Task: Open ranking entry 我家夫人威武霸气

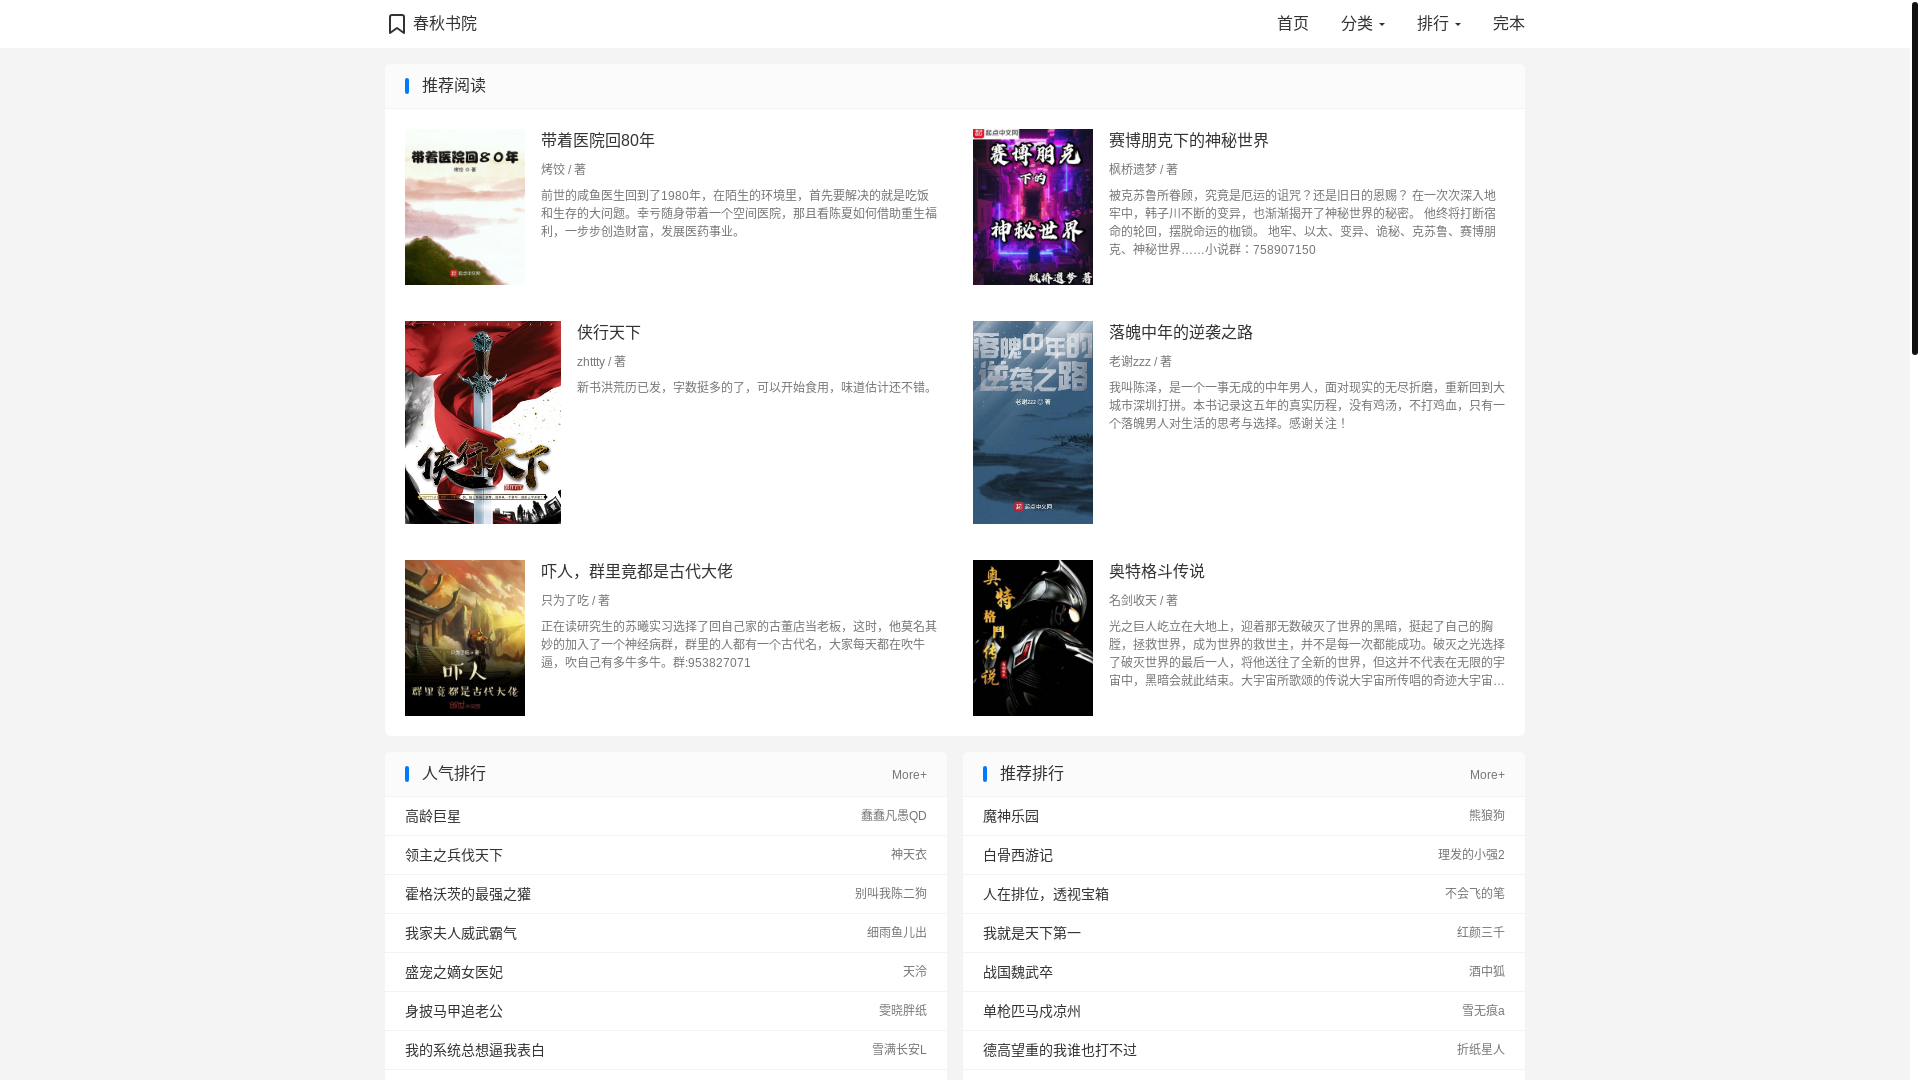Action: [461, 934]
